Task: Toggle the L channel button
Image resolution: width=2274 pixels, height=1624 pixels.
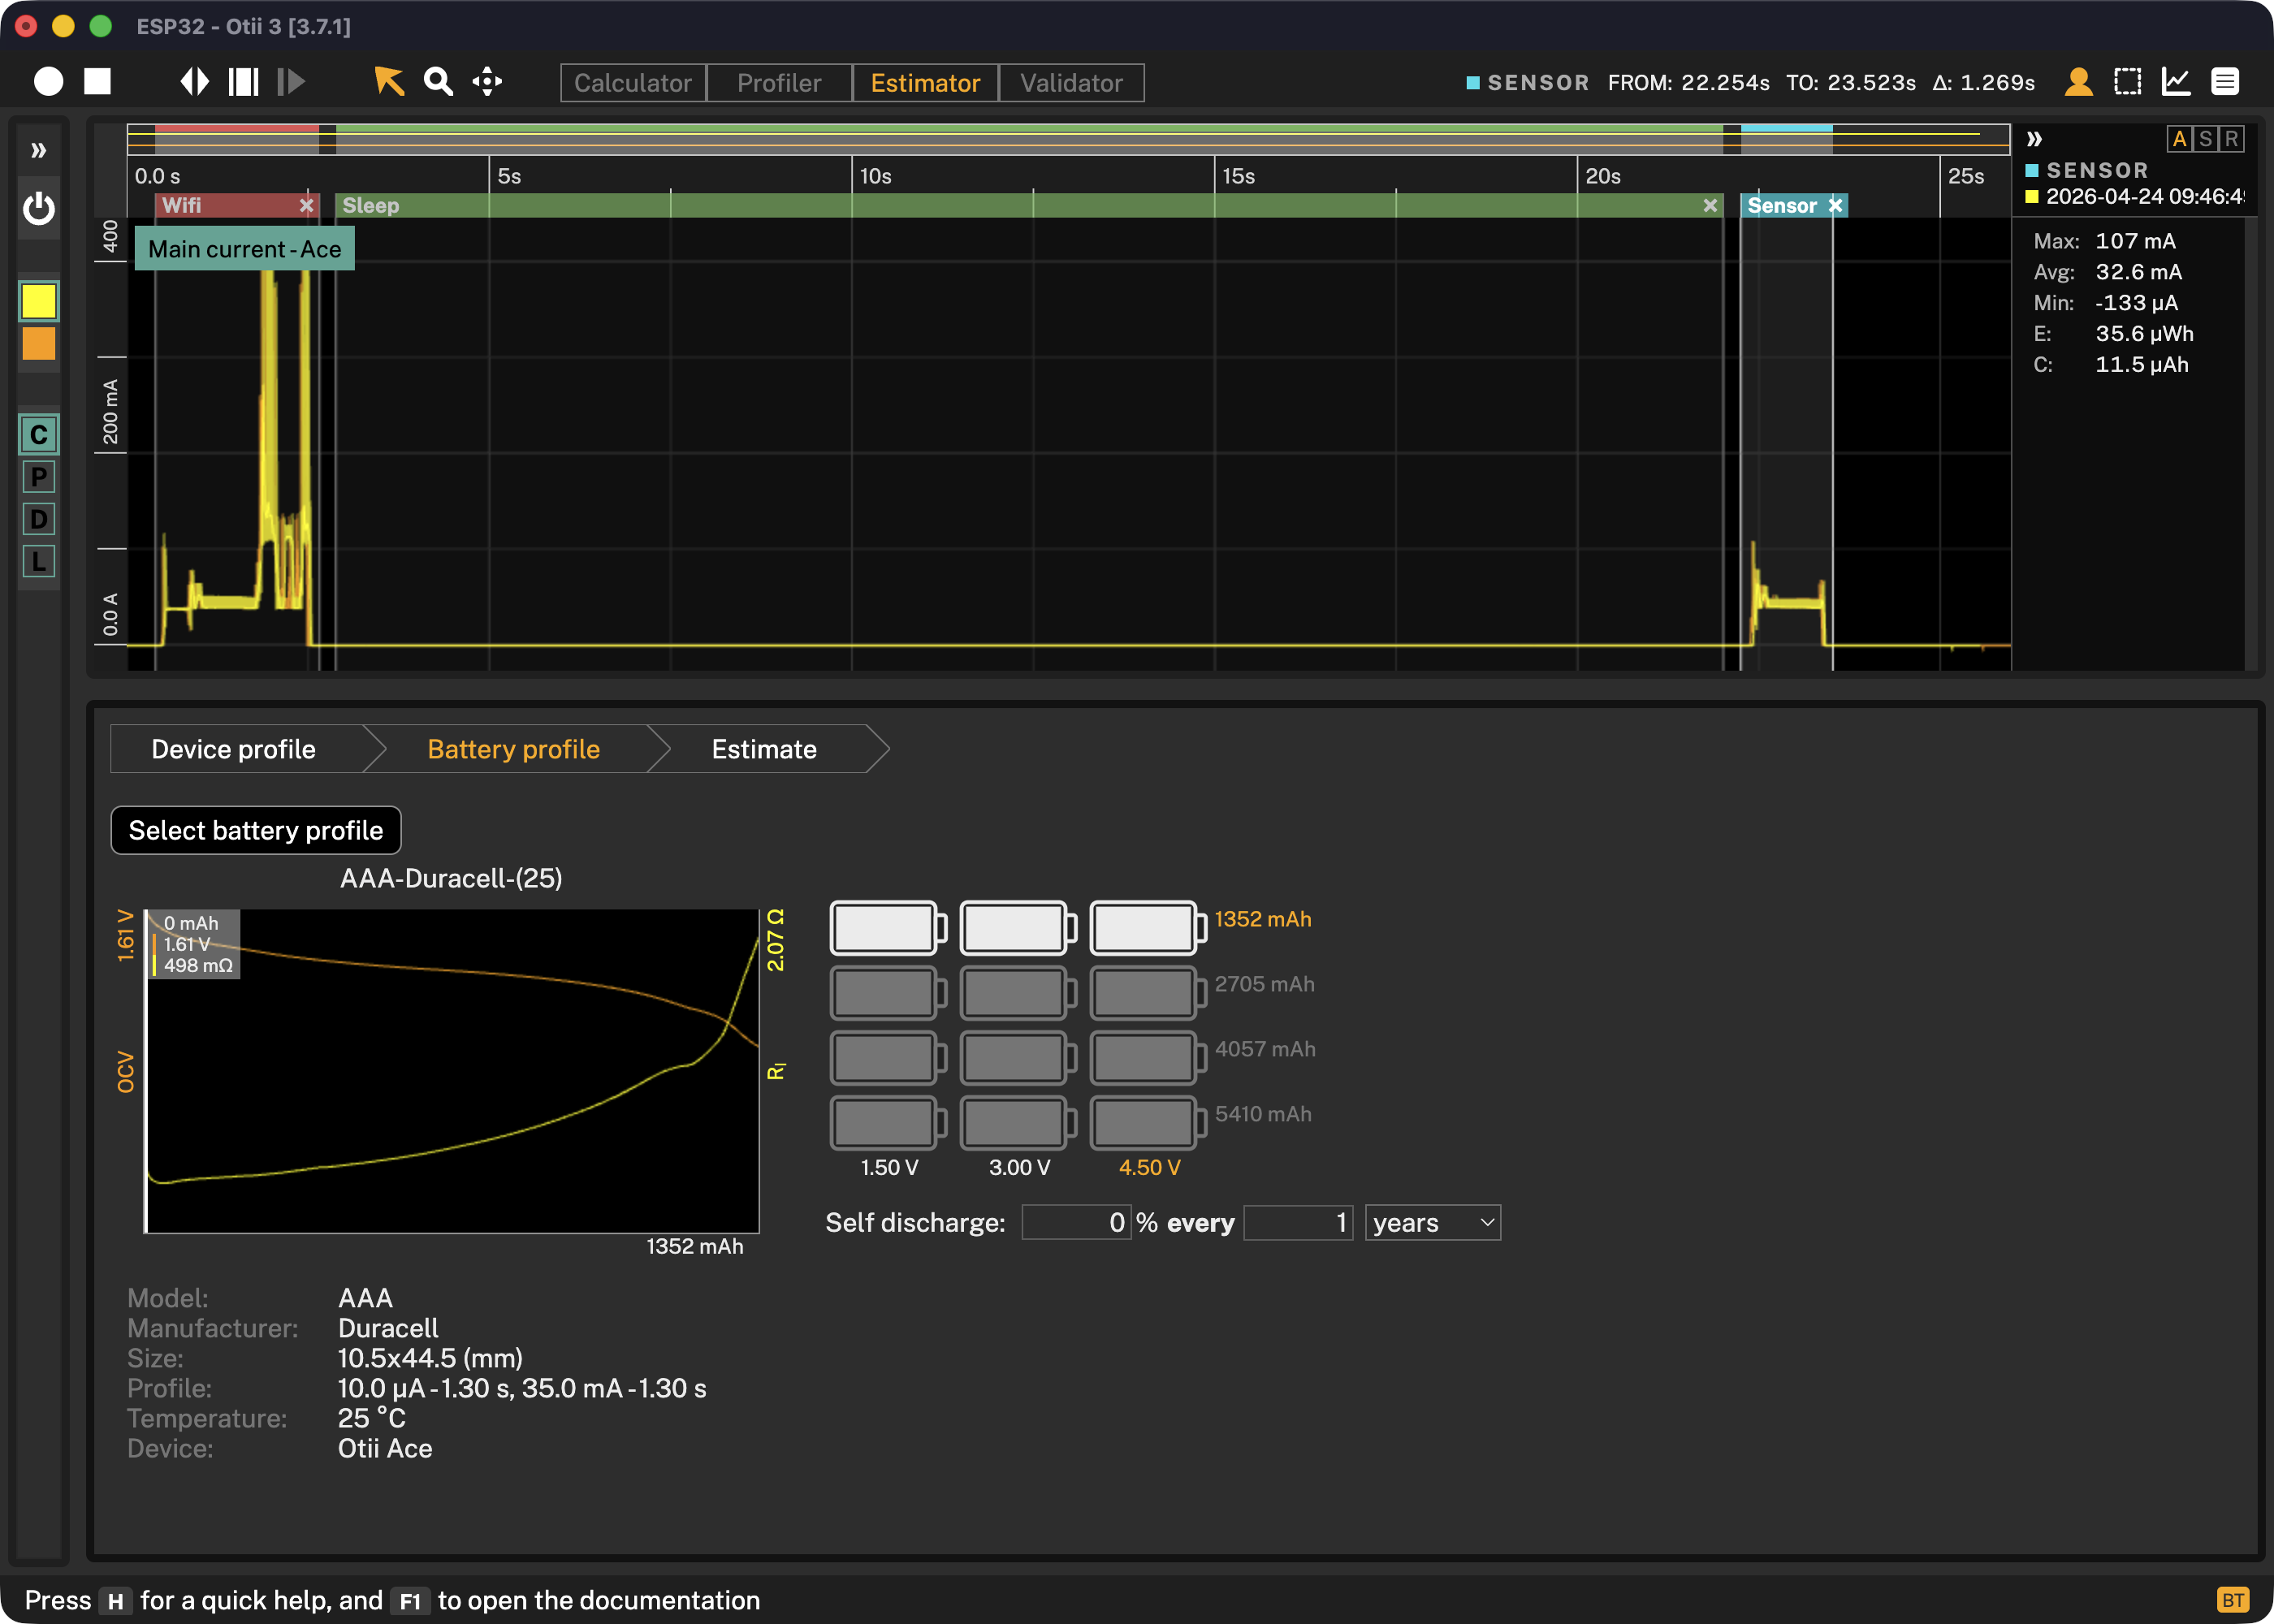Action: (x=39, y=562)
